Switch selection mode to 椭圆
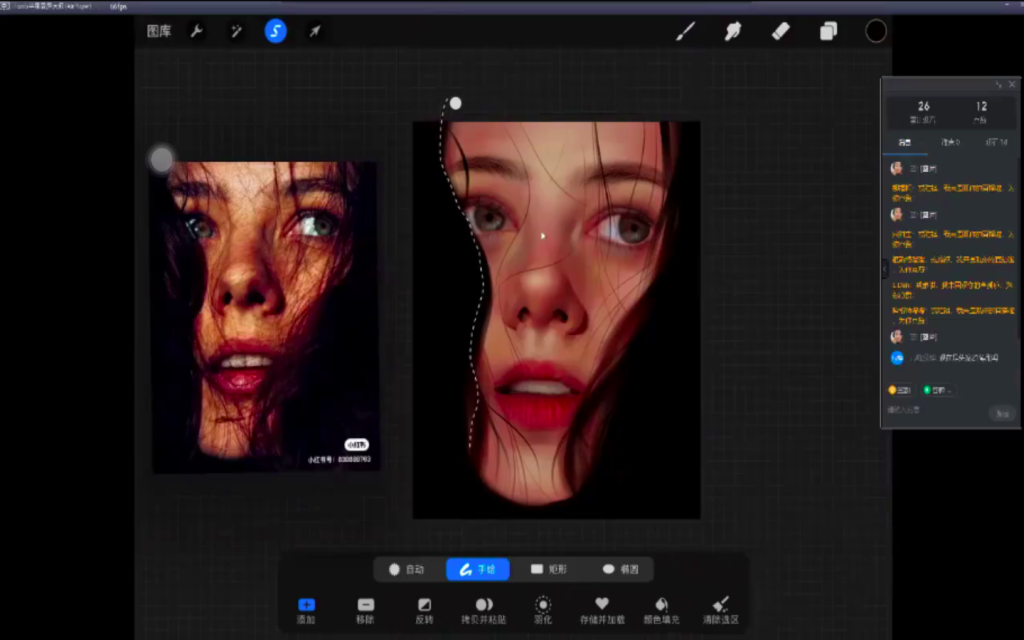Viewport: 1024px width, 640px height. 620,569
